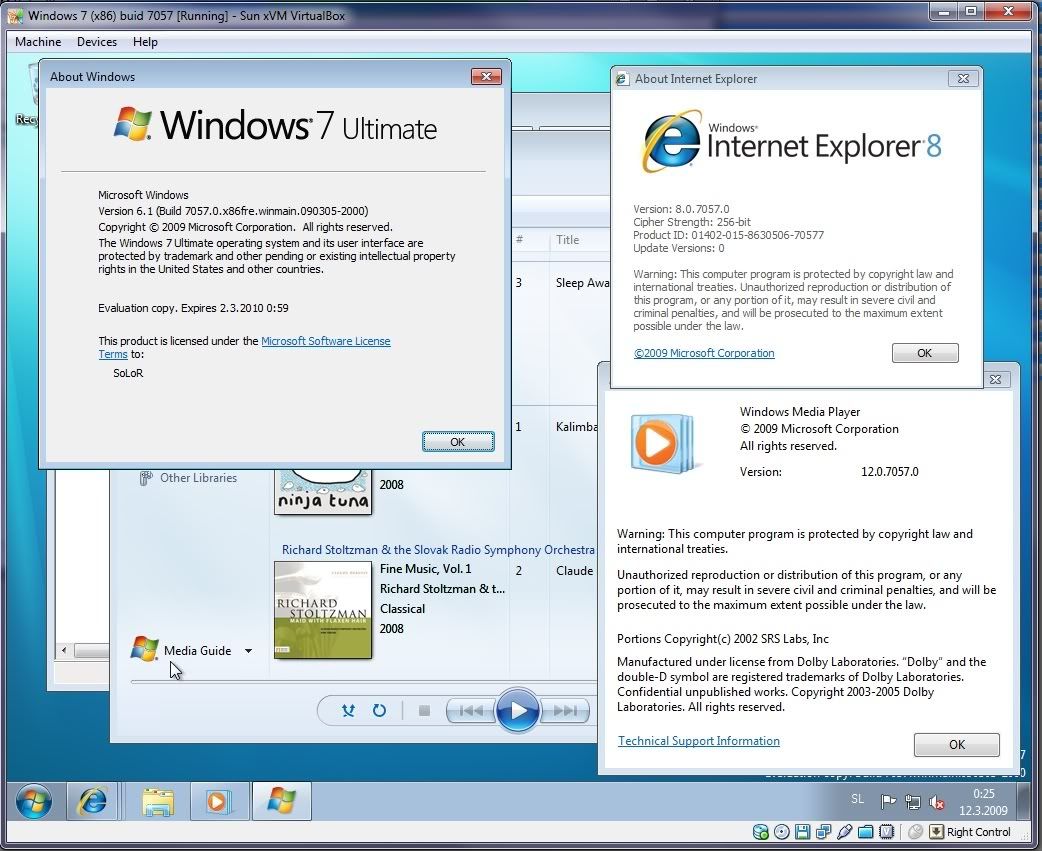Select the Kalimba track row
Viewport: 1042px width, 851px height.
(557, 426)
